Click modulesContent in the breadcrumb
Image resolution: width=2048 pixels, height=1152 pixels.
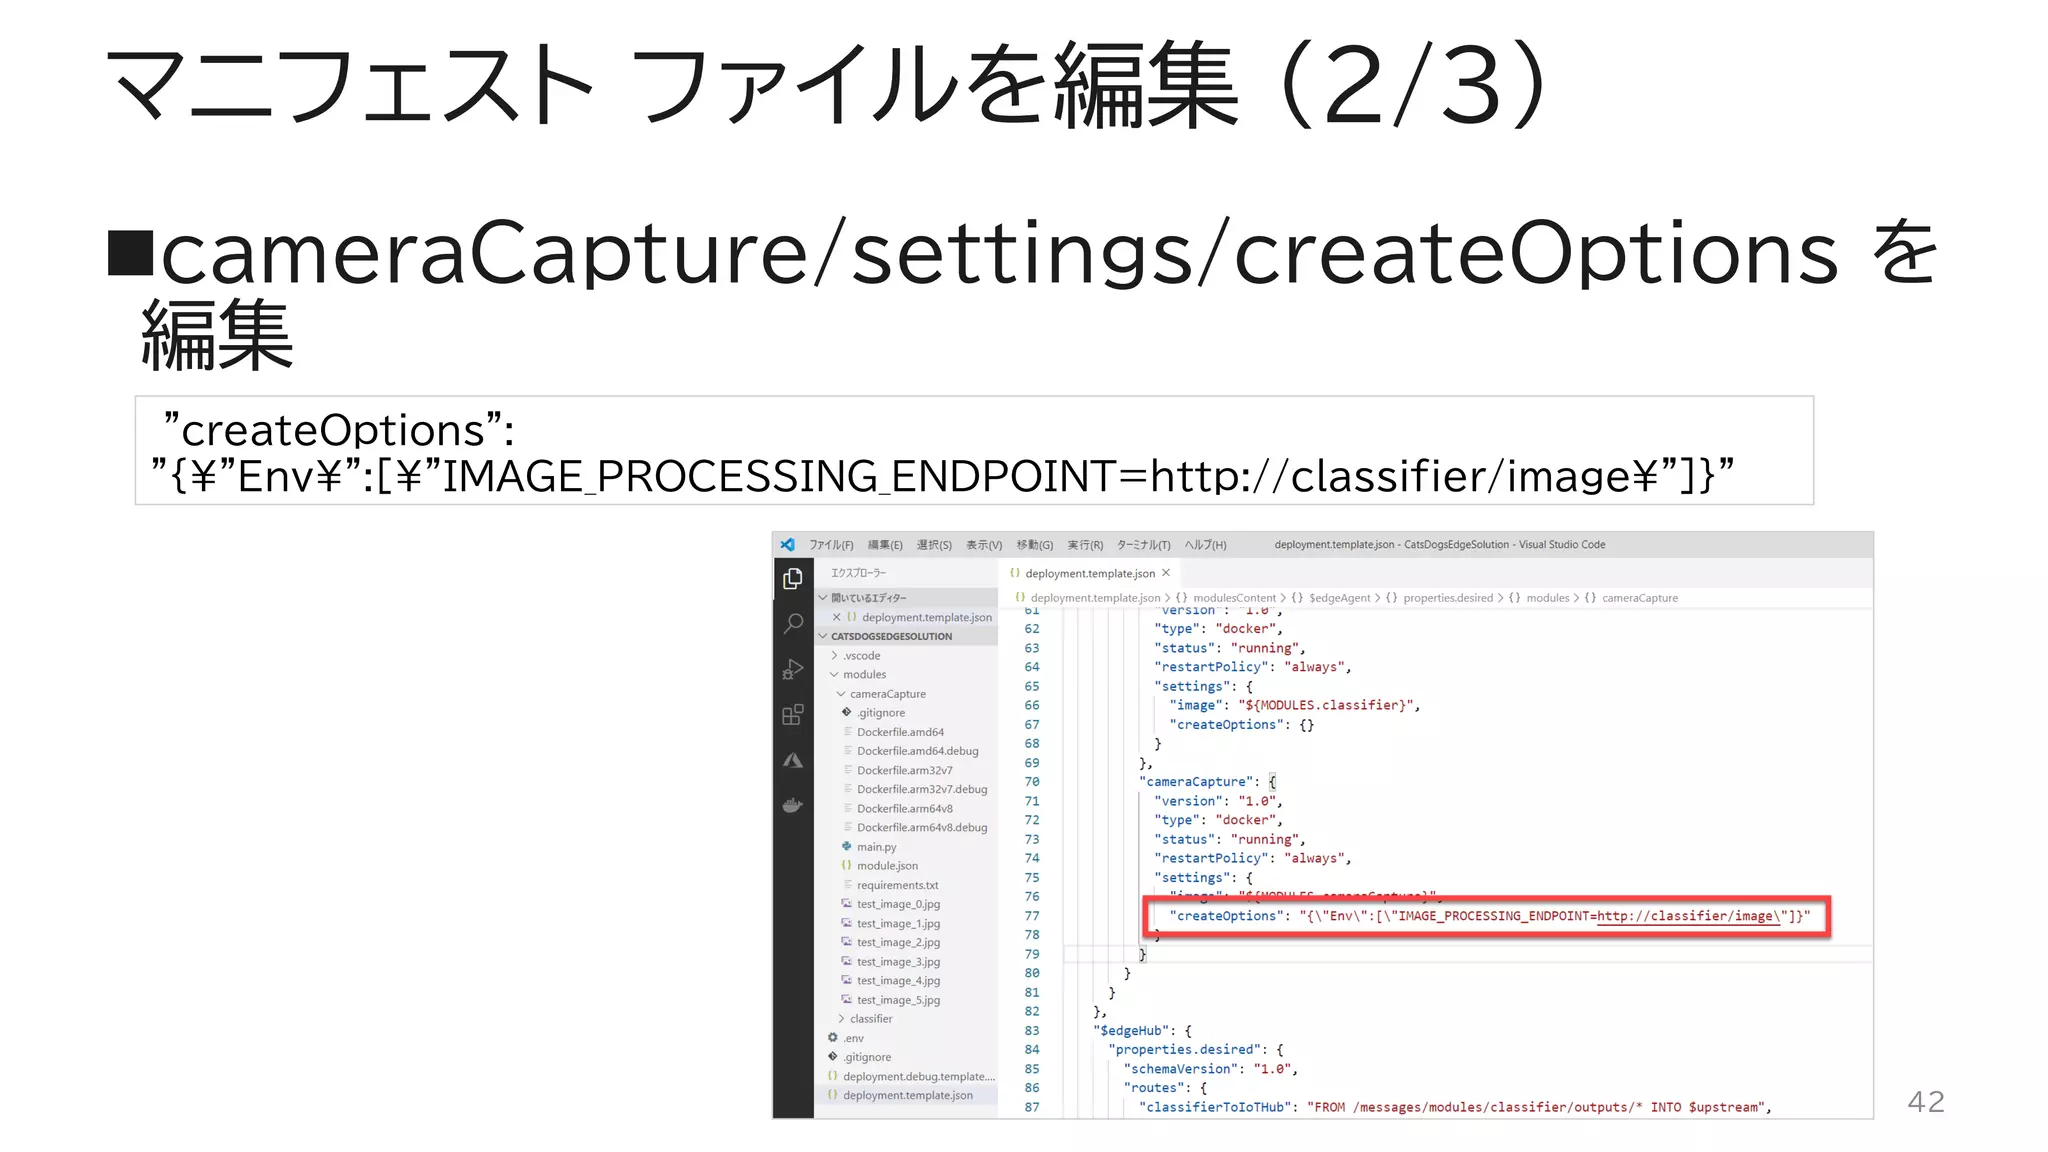1235,598
